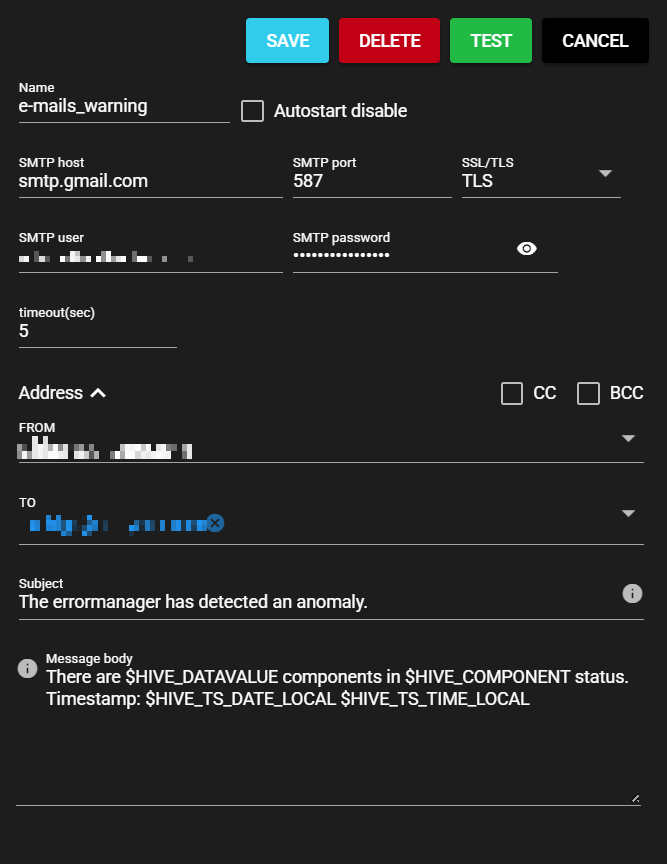Click the info icon next to Message body
The height and width of the screenshot is (864, 667).
tap(28, 668)
